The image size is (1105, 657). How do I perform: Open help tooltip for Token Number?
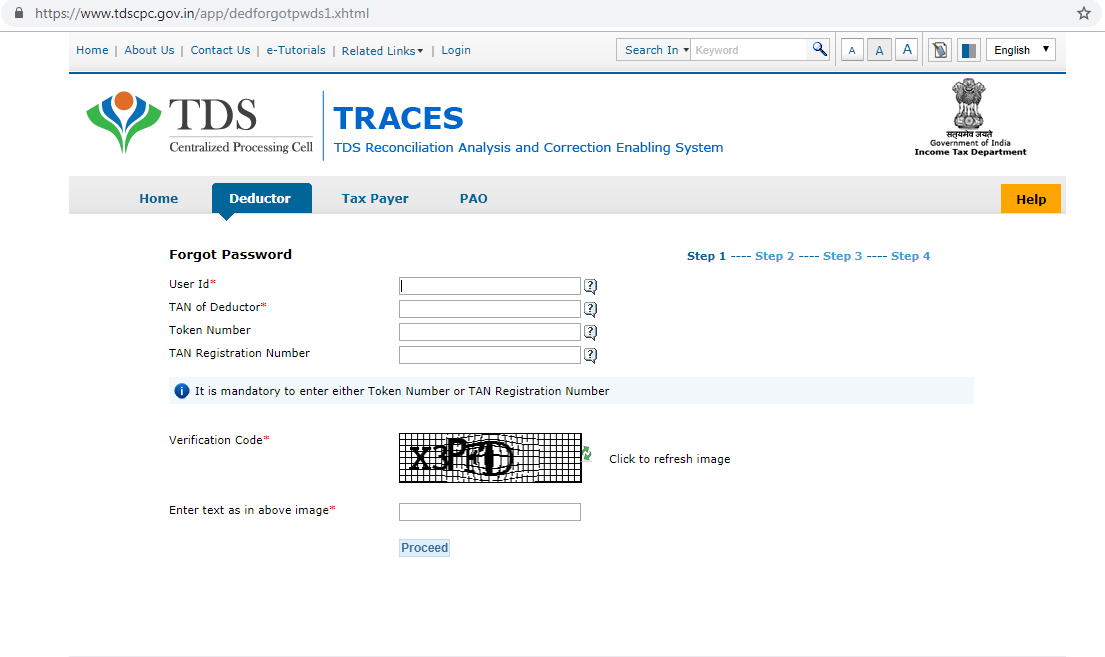[x=591, y=332]
